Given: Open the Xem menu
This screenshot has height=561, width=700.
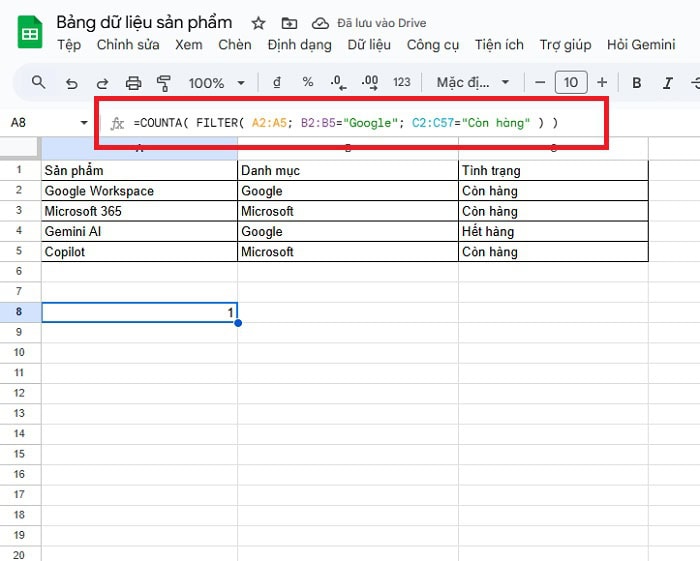Looking at the screenshot, I should (x=188, y=45).
